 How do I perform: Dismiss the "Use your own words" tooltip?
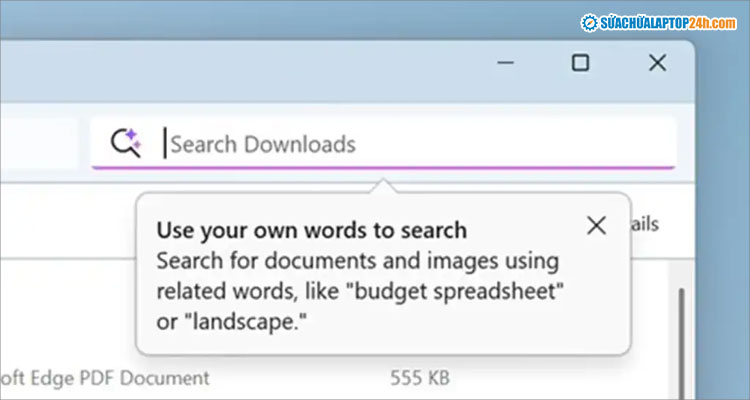tap(596, 225)
